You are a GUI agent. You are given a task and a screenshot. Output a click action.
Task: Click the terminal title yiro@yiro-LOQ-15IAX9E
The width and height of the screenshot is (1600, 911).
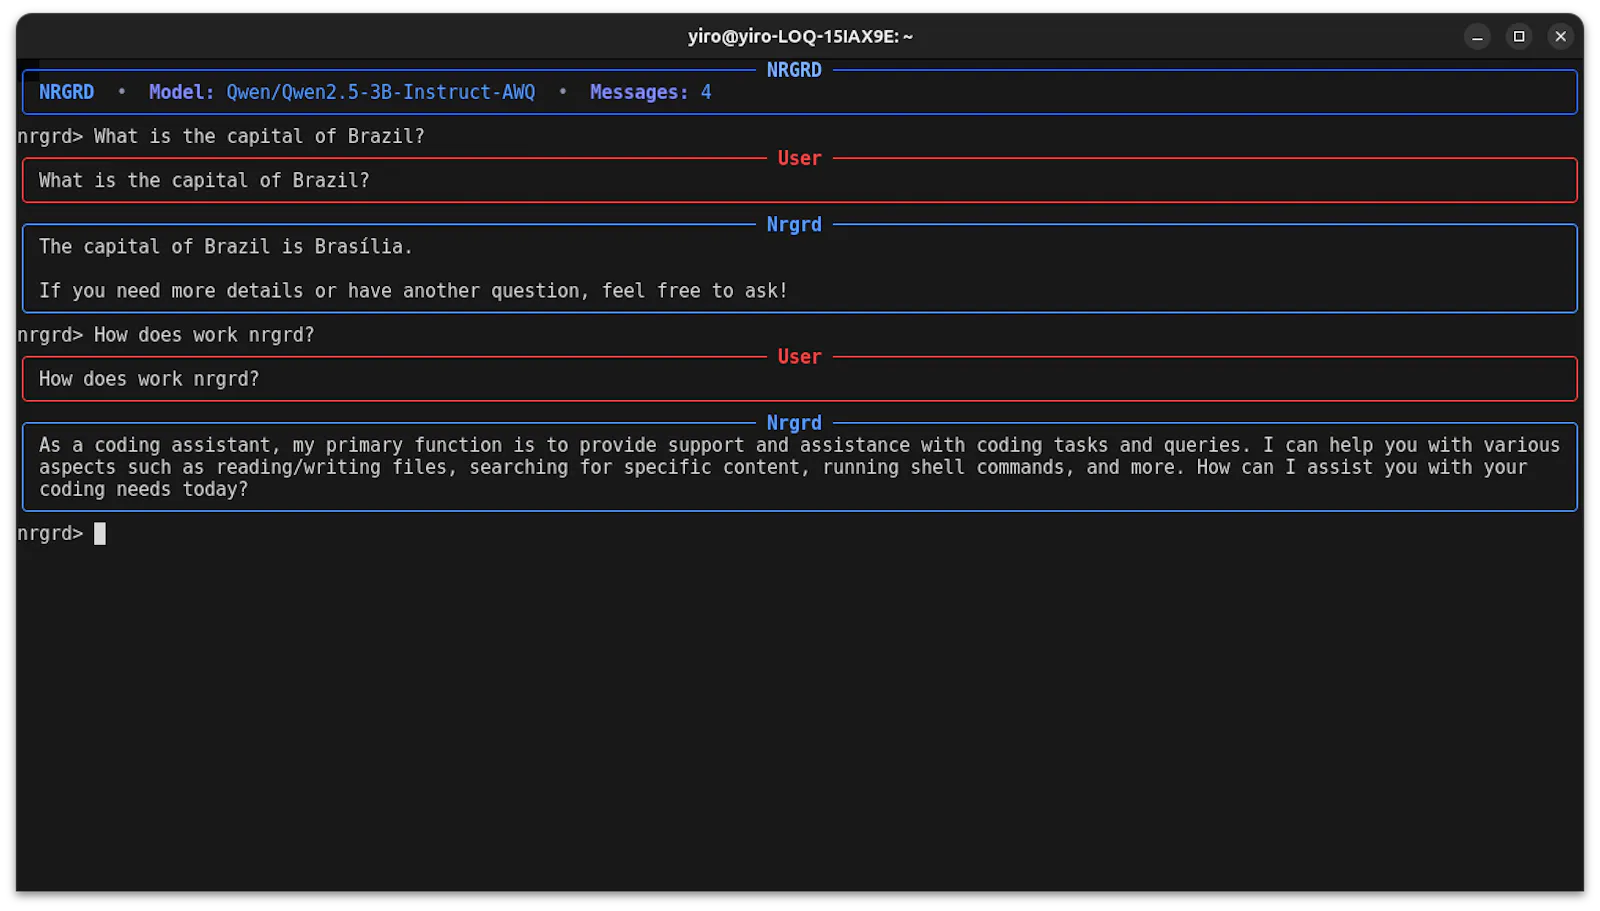click(800, 37)
